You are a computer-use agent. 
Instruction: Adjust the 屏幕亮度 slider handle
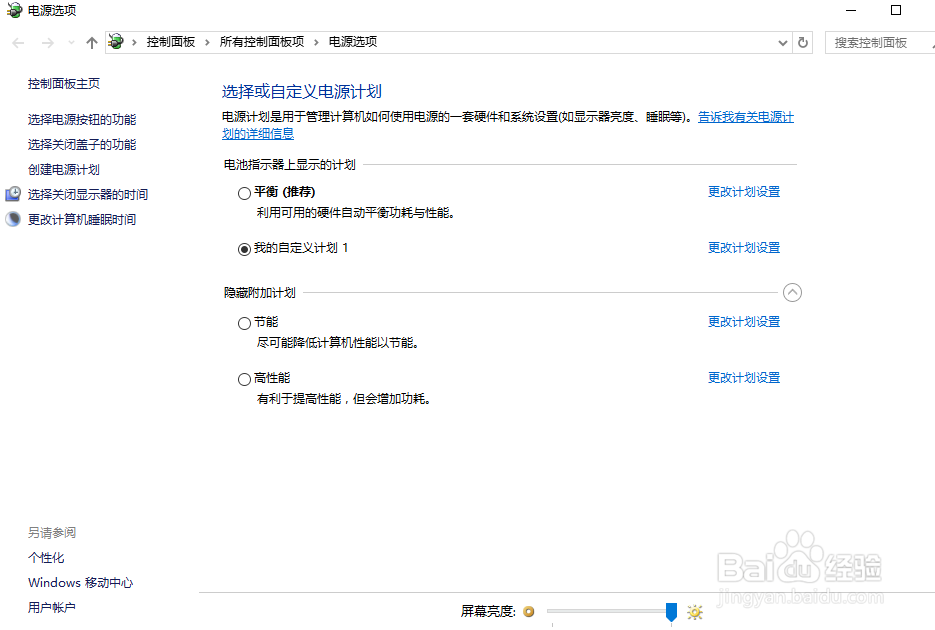pyautogui.click(x=672, y=611)
